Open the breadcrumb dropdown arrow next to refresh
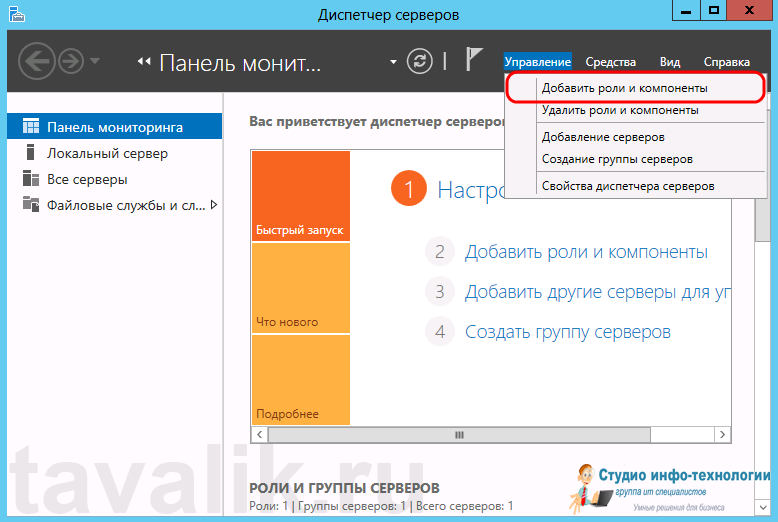The width and height of the screenshot is (778, 522). click(394, 62)
